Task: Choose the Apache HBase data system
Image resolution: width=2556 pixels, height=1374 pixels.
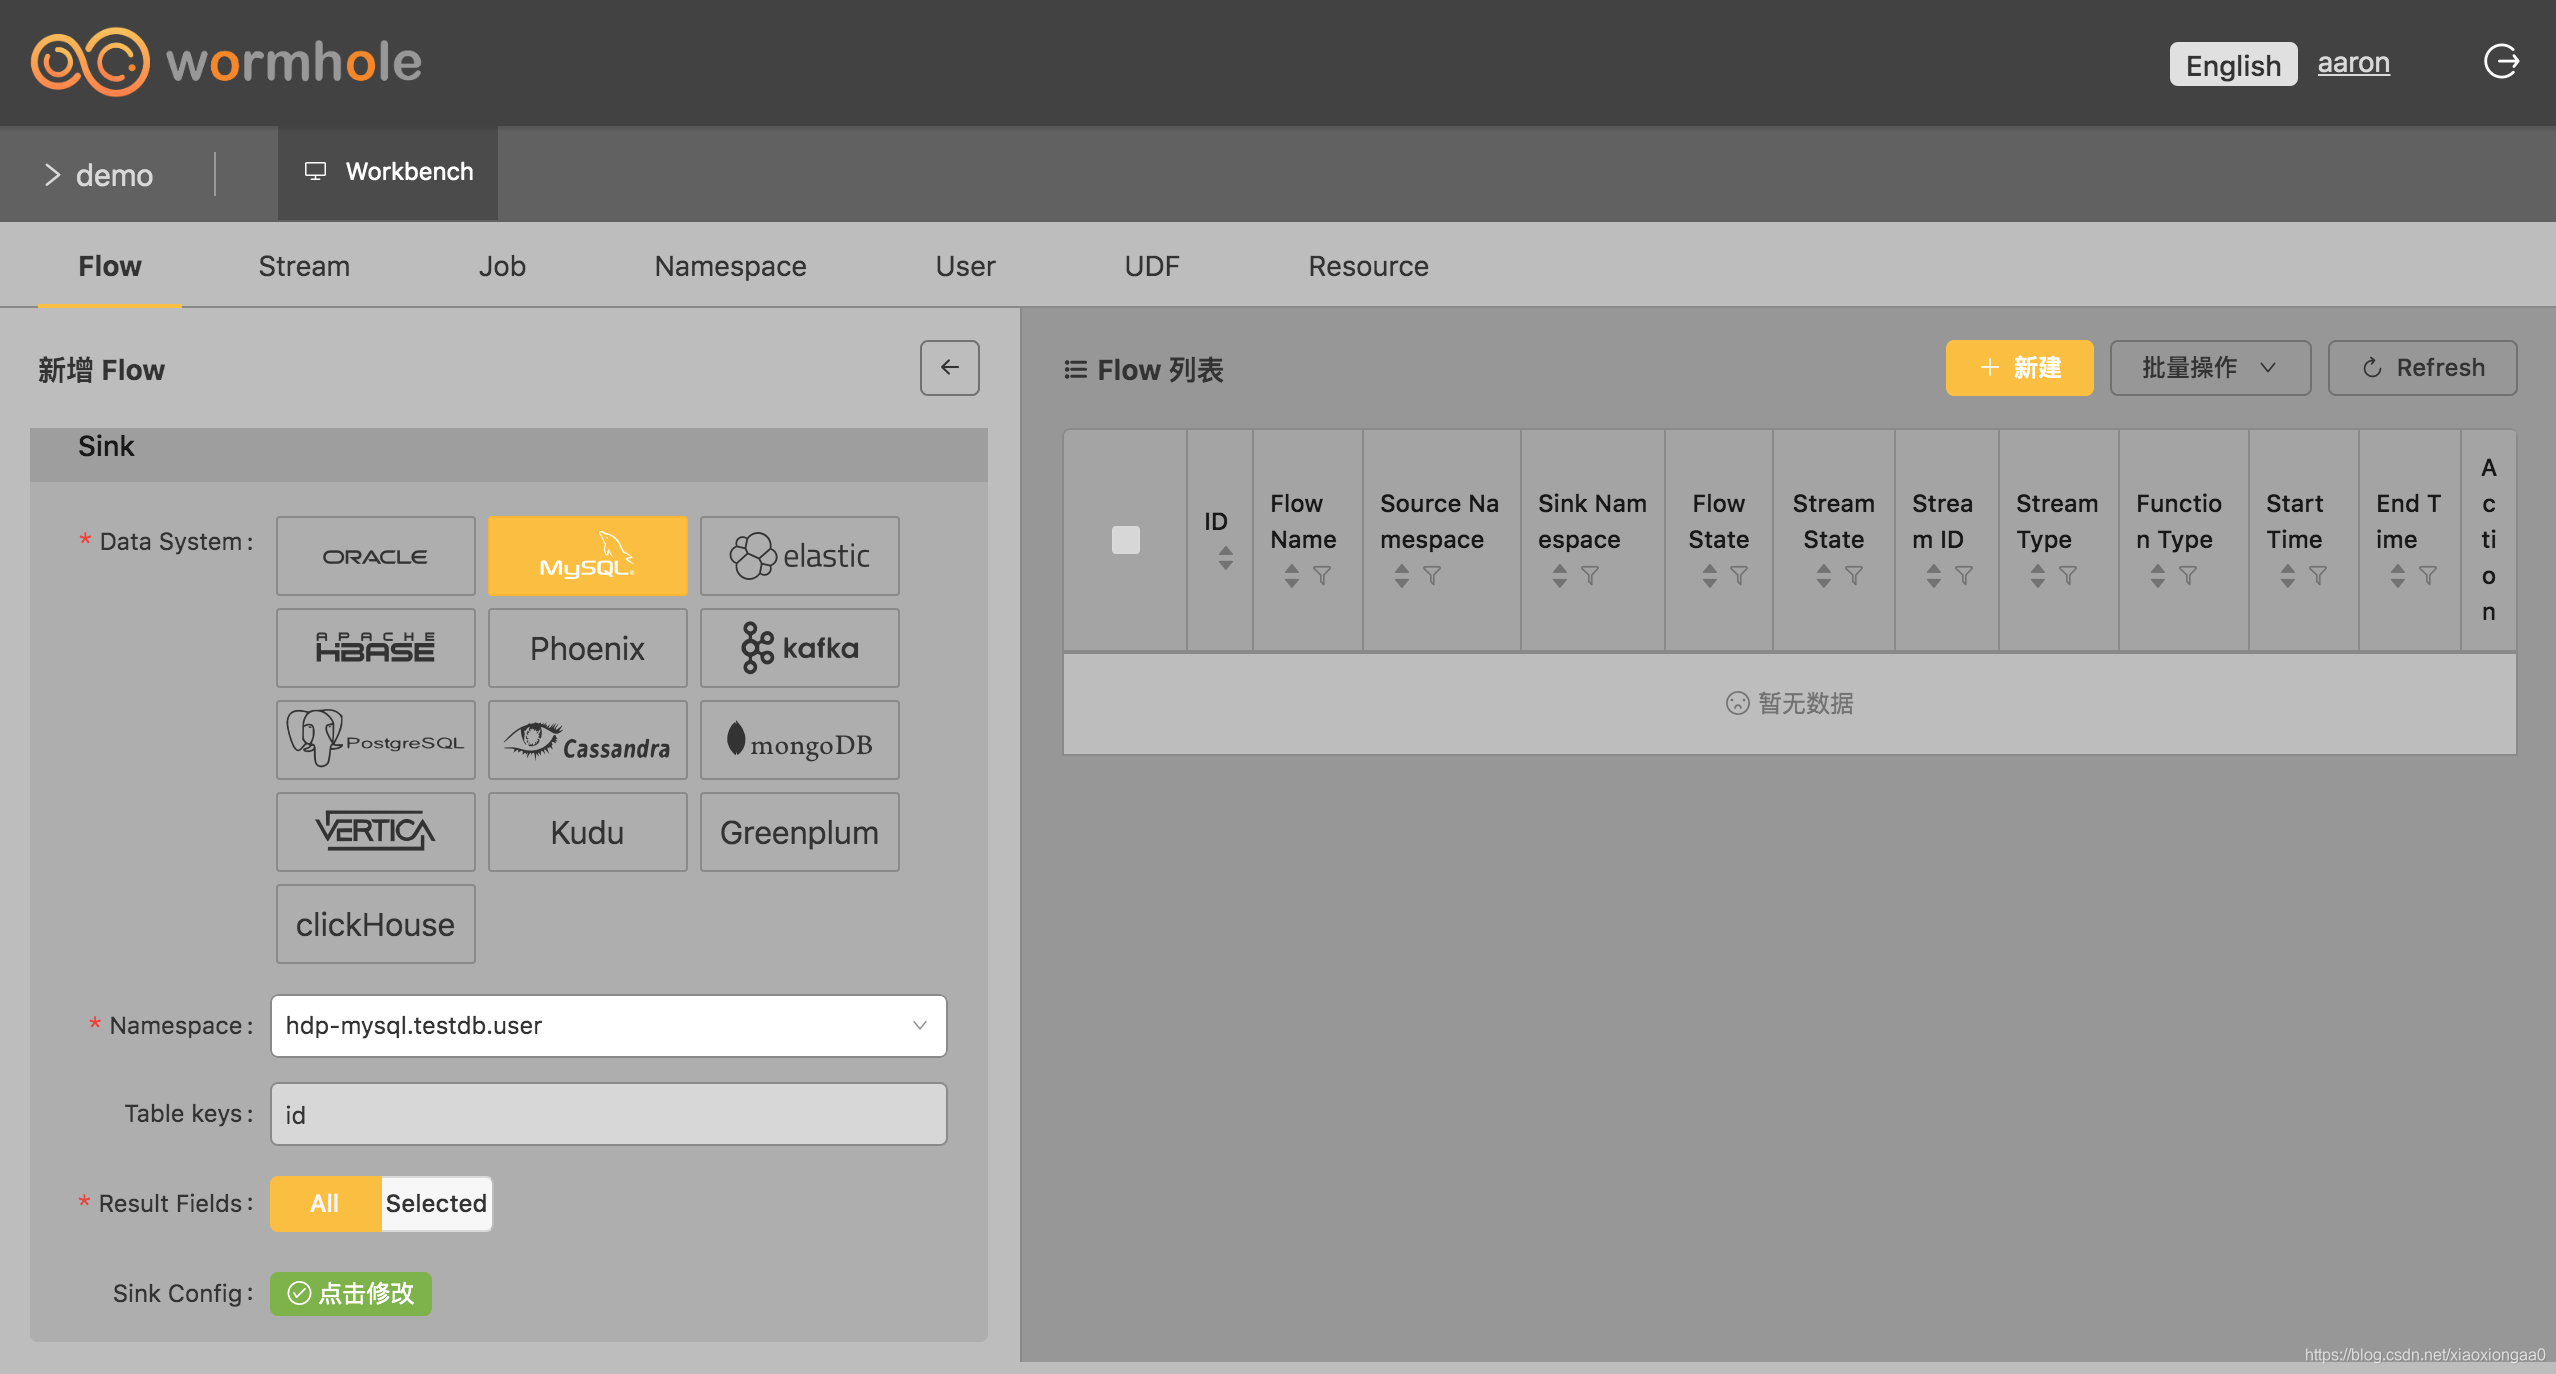Action: pyautogui.click(x=375, y=648)
